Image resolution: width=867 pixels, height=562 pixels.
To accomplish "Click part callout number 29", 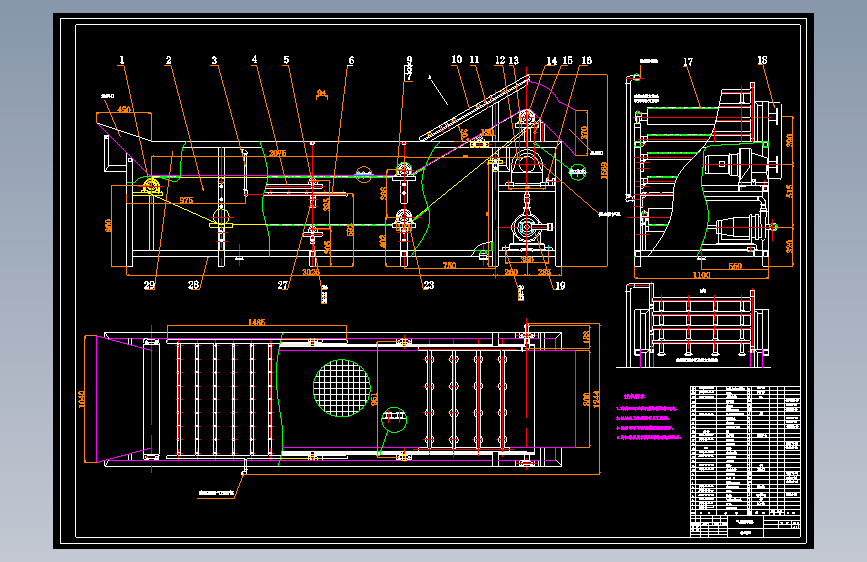I will (149, 285).
